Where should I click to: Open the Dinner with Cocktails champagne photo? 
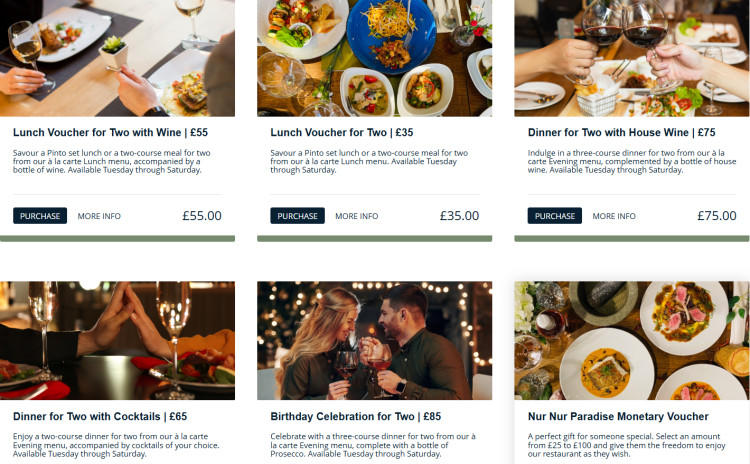pos(117,341)
